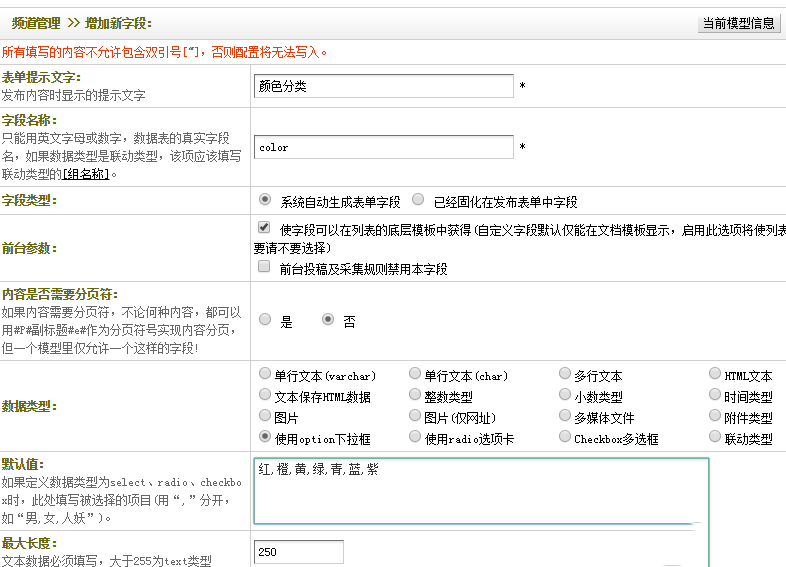The height and width of the screenshot is (567, 786).
Task: Choose 单行文本(char) data type
Action: pos(415,374)
